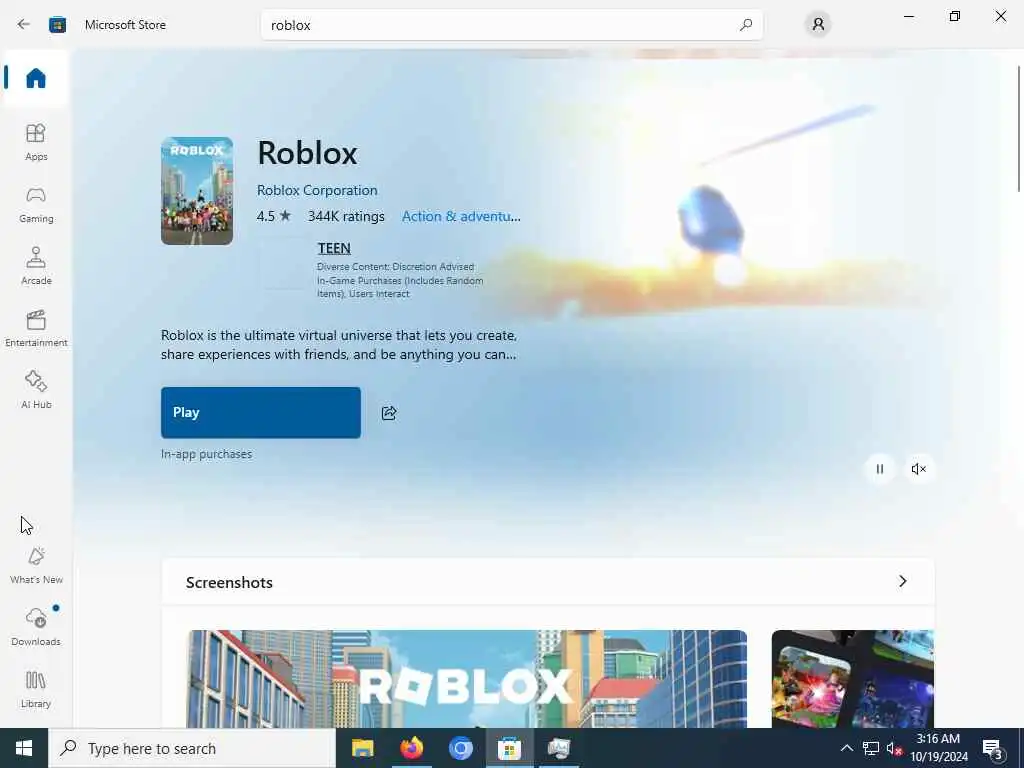Click the taskbar clock showing 3:16 AM
The height and width of the screenshot is (768, 1024).
pyautogui.click(x=938, y=748)
